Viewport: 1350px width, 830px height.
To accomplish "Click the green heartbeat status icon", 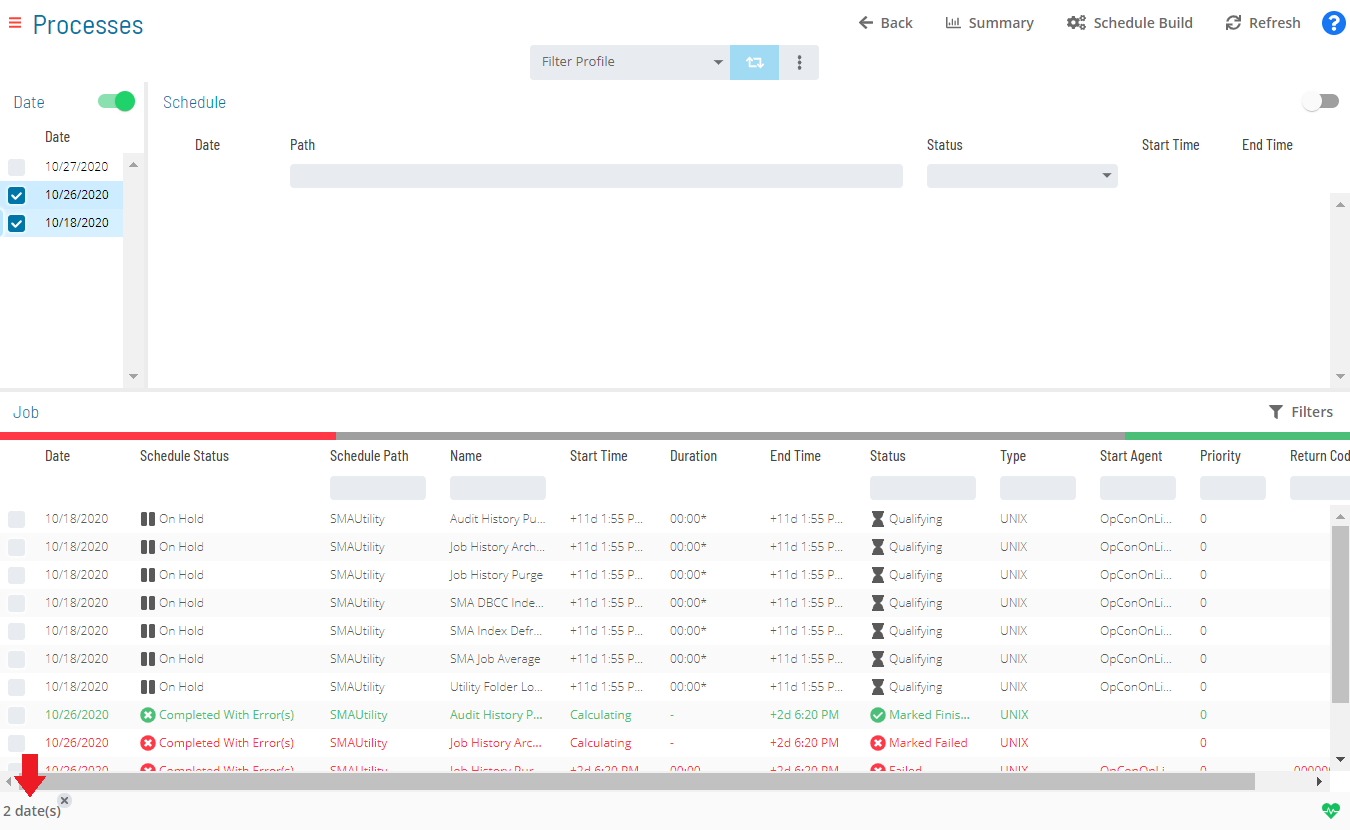I will (x=1330, y=811).
